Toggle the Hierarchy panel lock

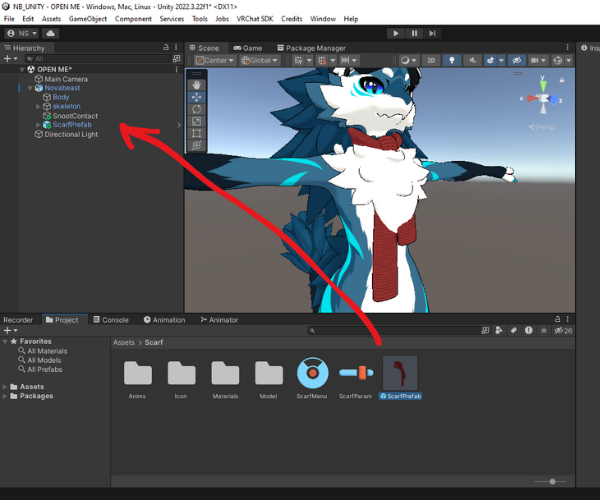tap(166, 47)
